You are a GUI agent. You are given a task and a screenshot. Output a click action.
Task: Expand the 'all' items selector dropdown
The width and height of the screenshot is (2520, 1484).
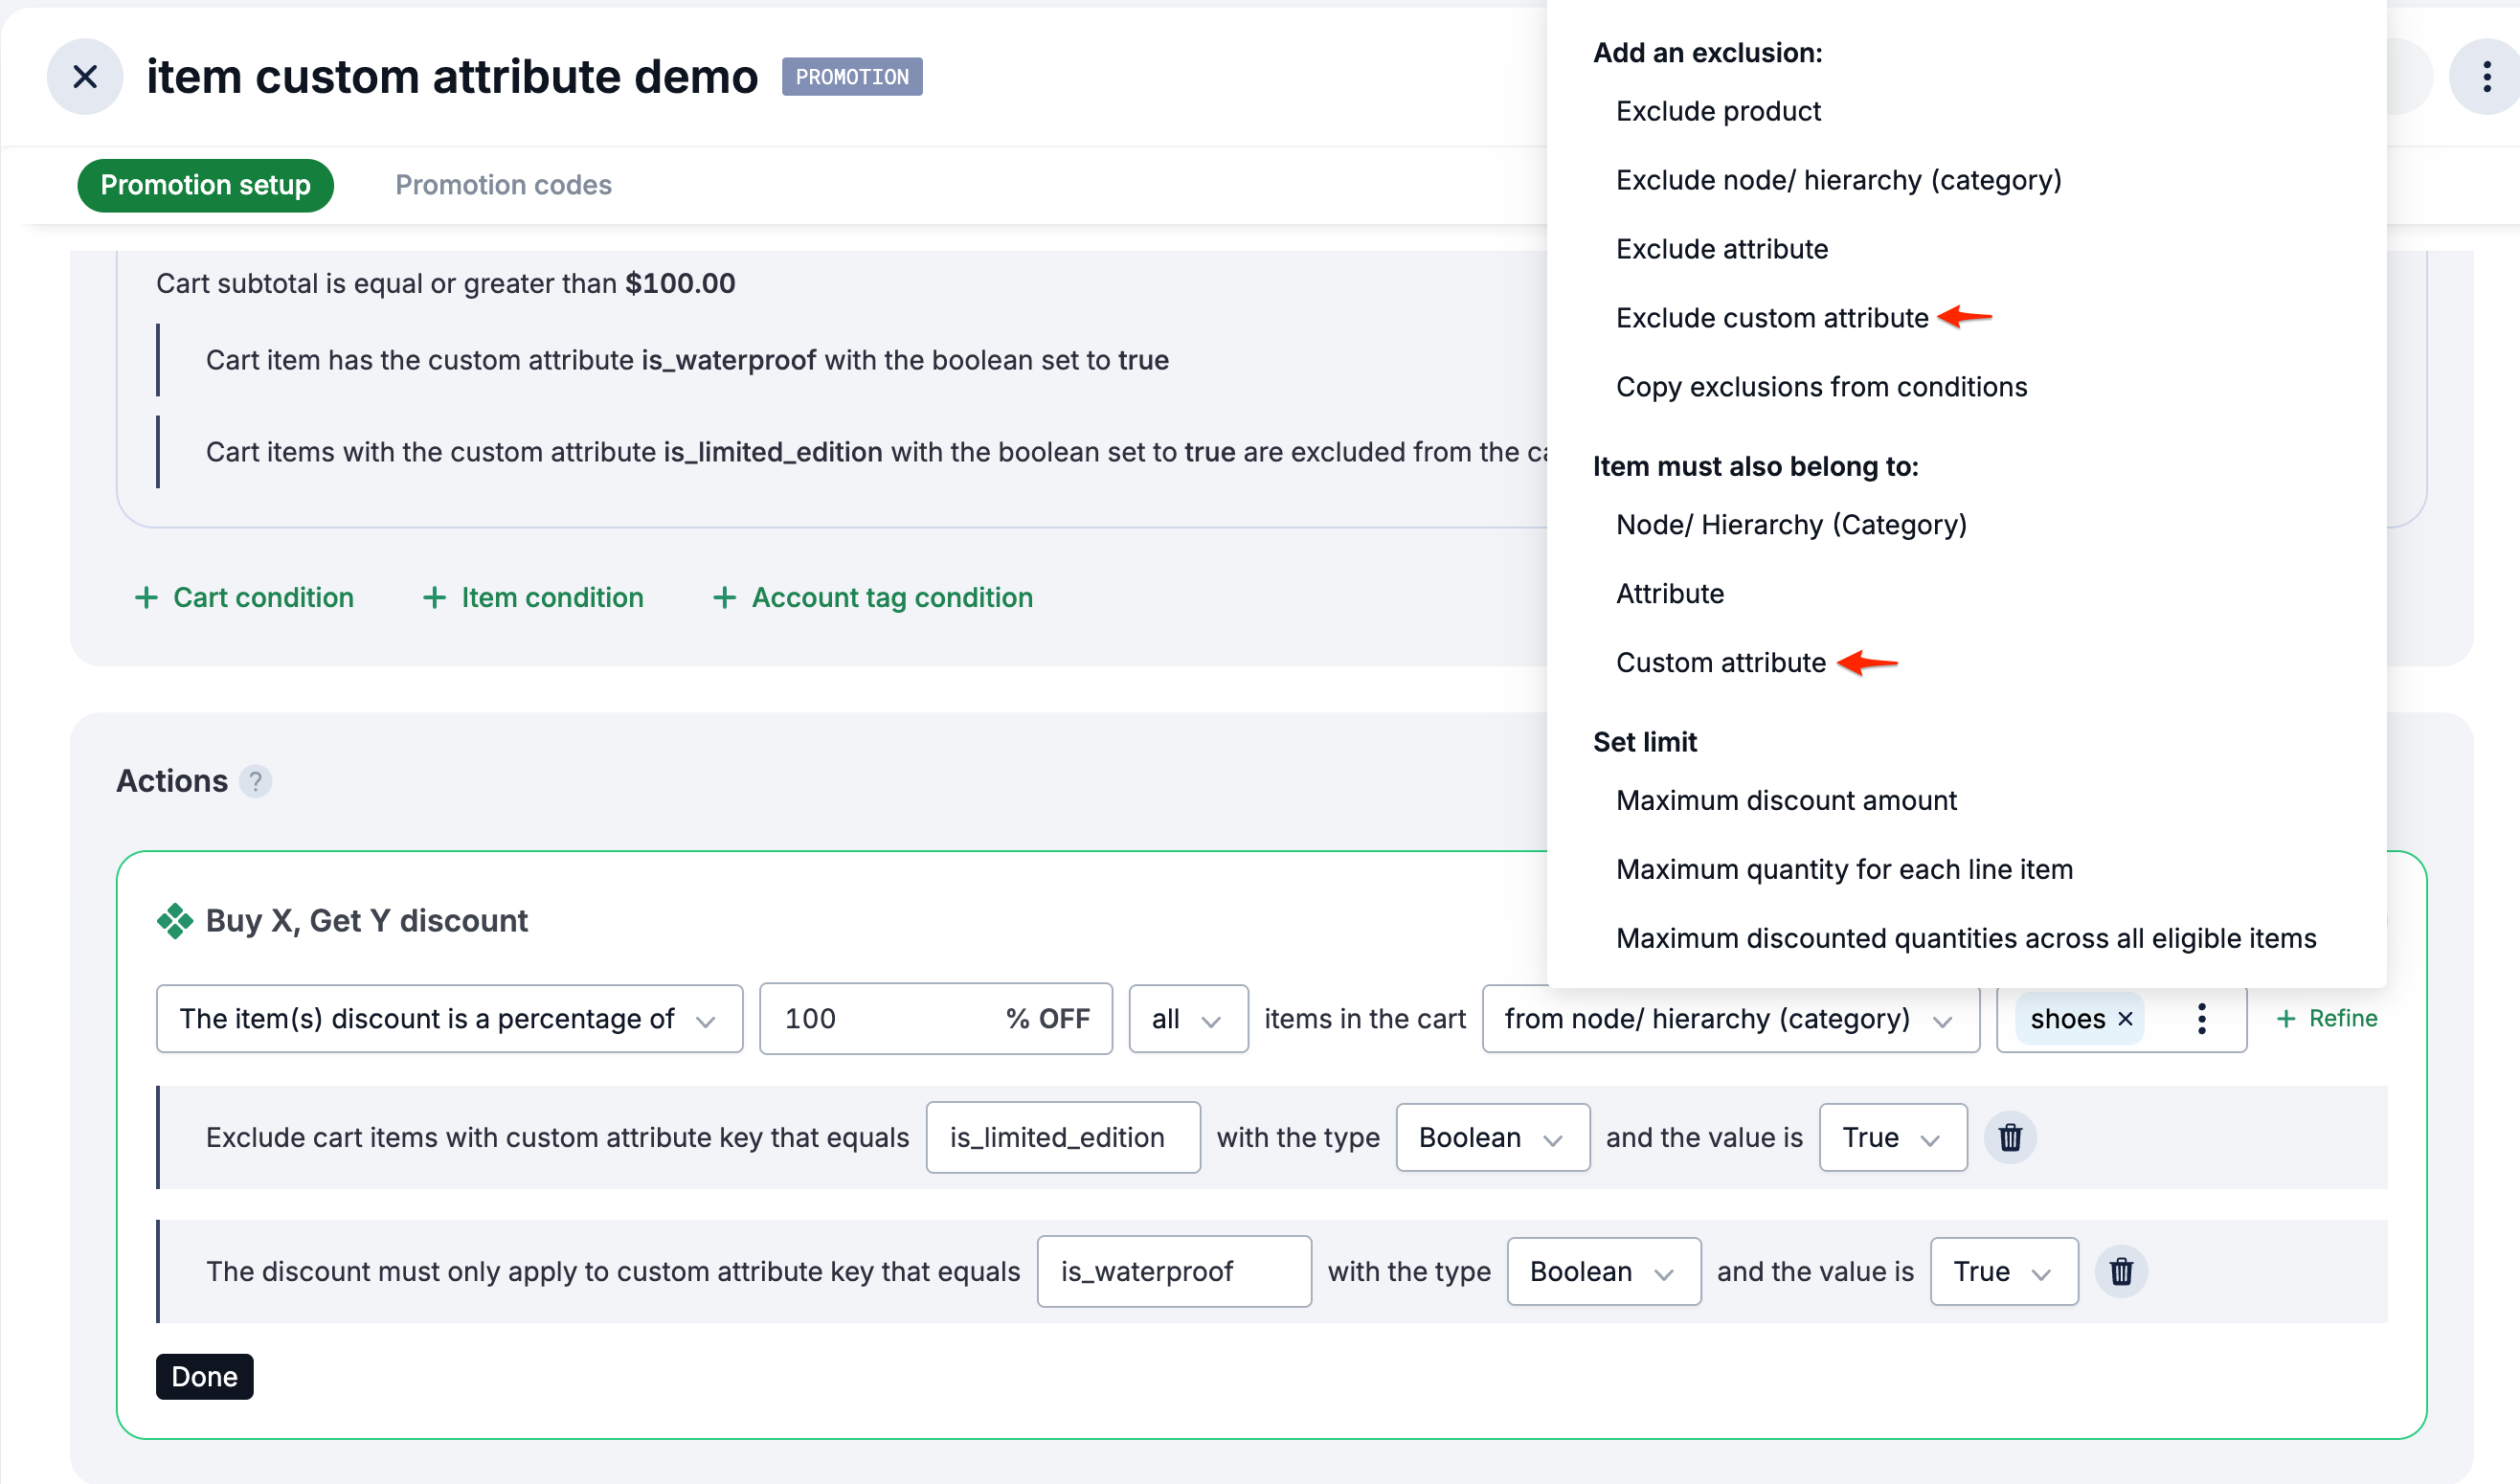click(1188, 1018)
